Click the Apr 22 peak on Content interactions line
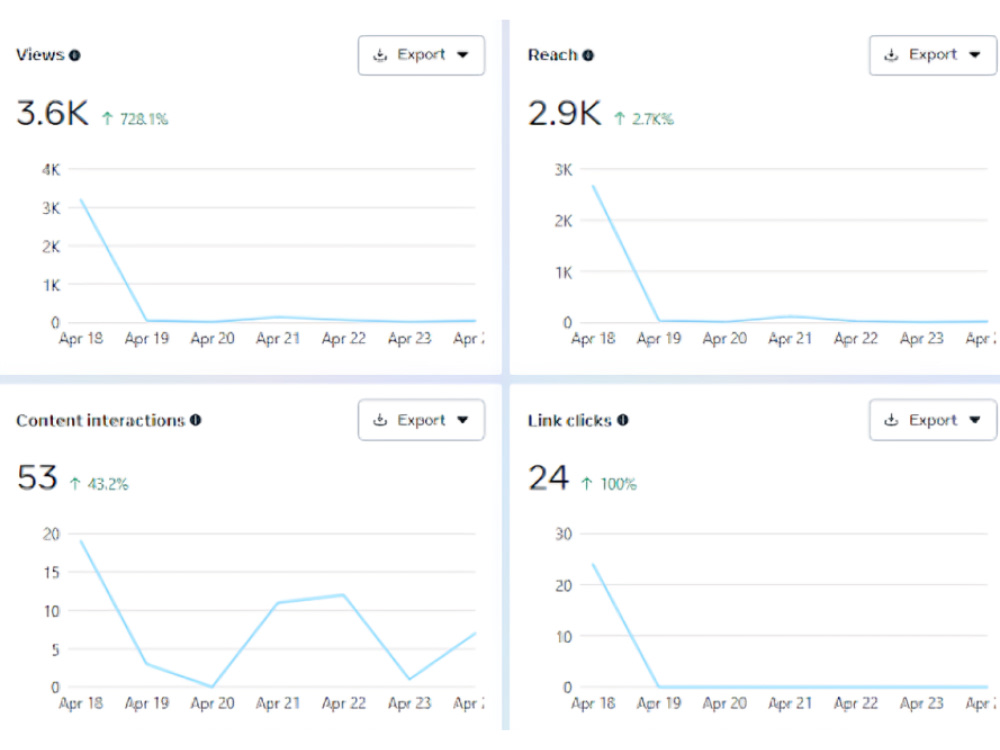 click(344, 595)
